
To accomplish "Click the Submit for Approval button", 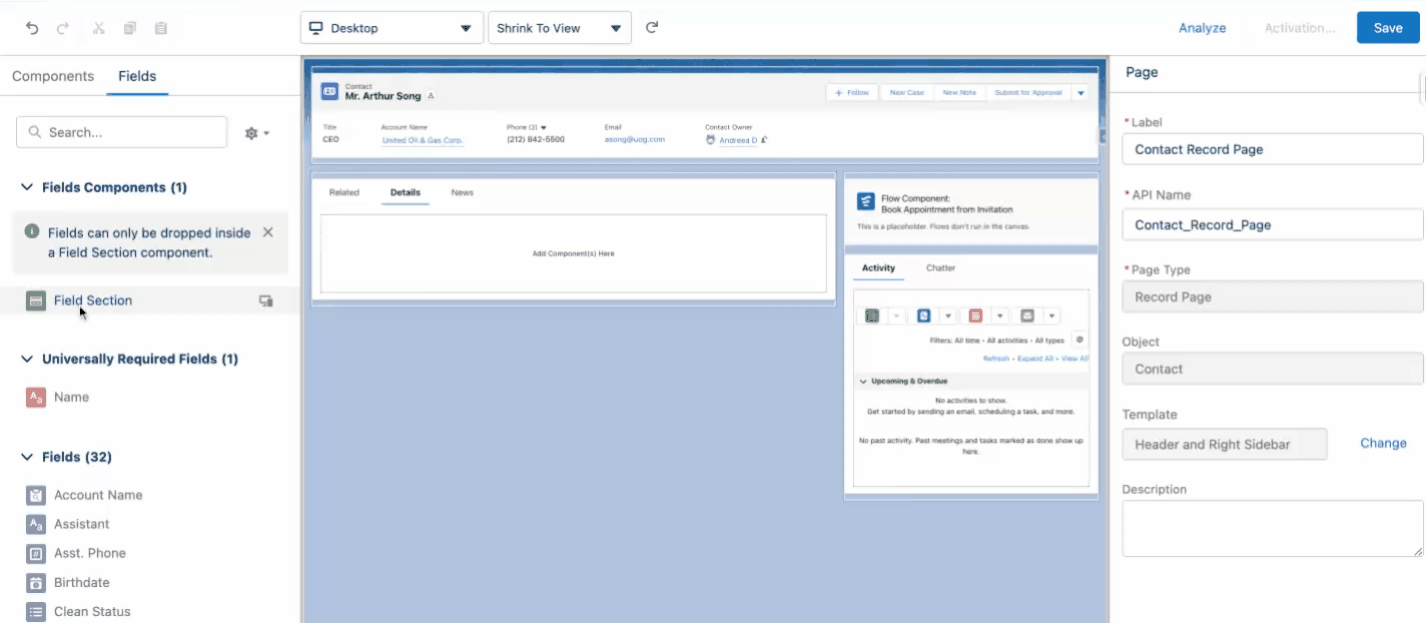I will pos(1028,92).
